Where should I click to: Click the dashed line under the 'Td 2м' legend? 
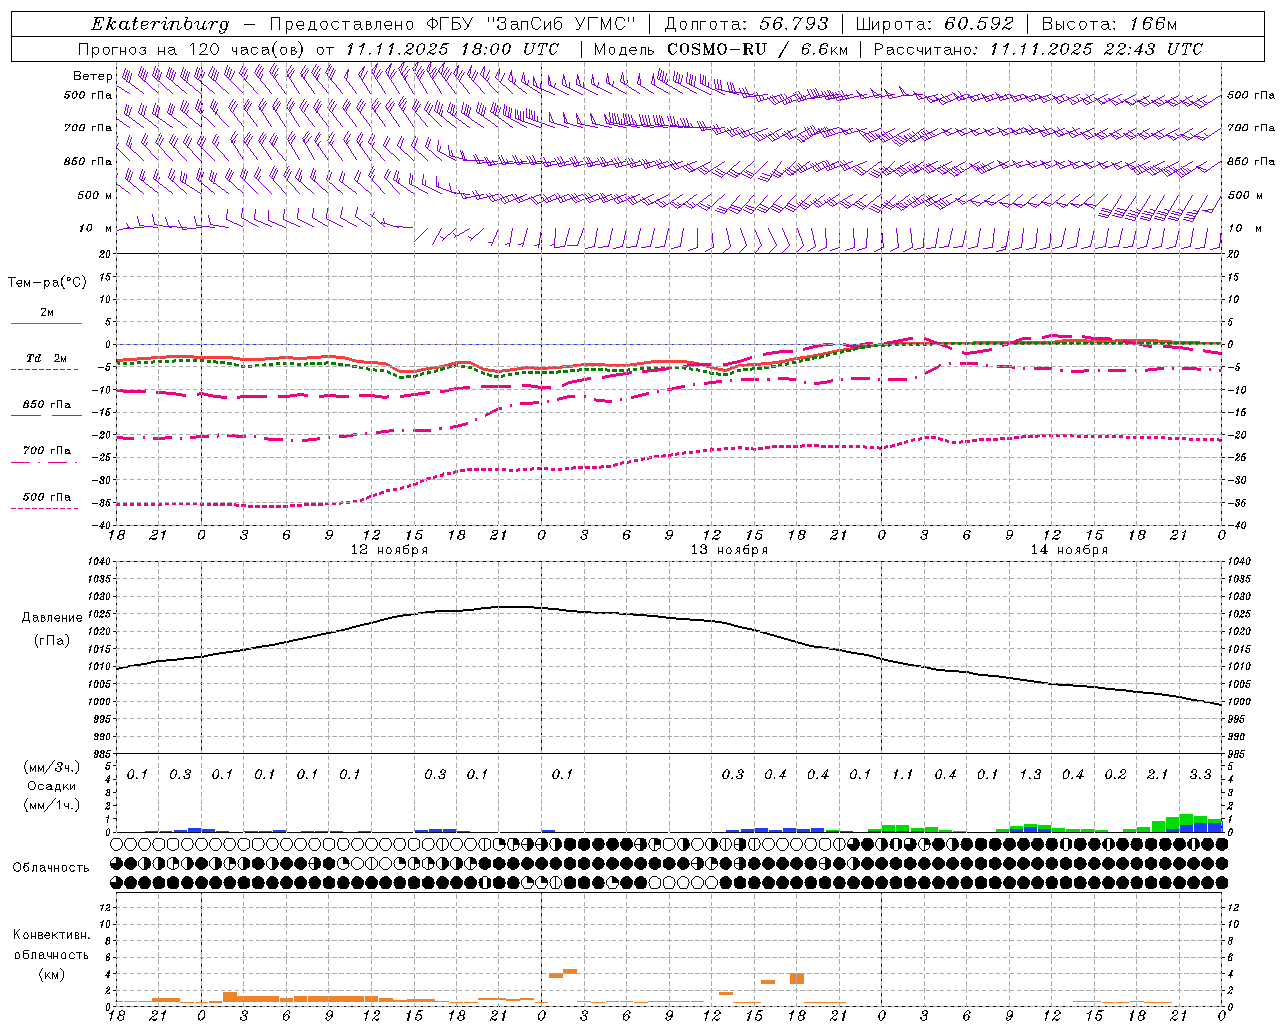(x=44, y=369)
